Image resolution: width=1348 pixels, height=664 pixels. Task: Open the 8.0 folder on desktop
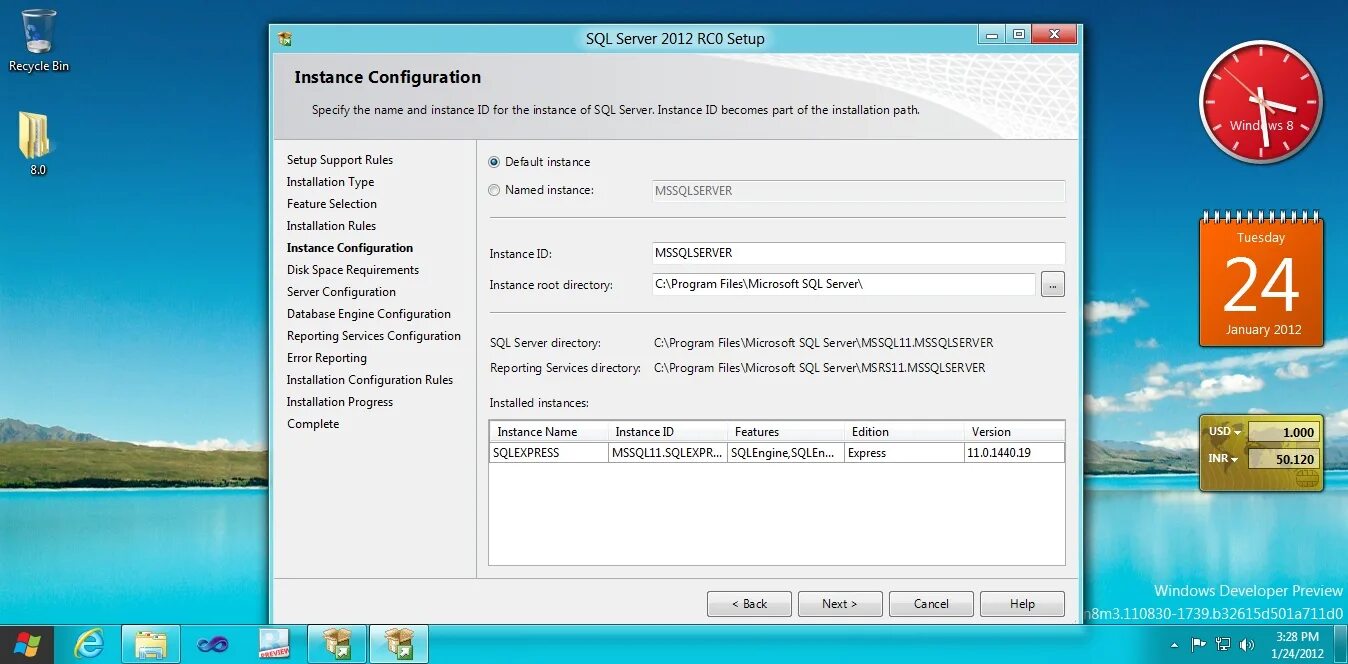point(37,144)
